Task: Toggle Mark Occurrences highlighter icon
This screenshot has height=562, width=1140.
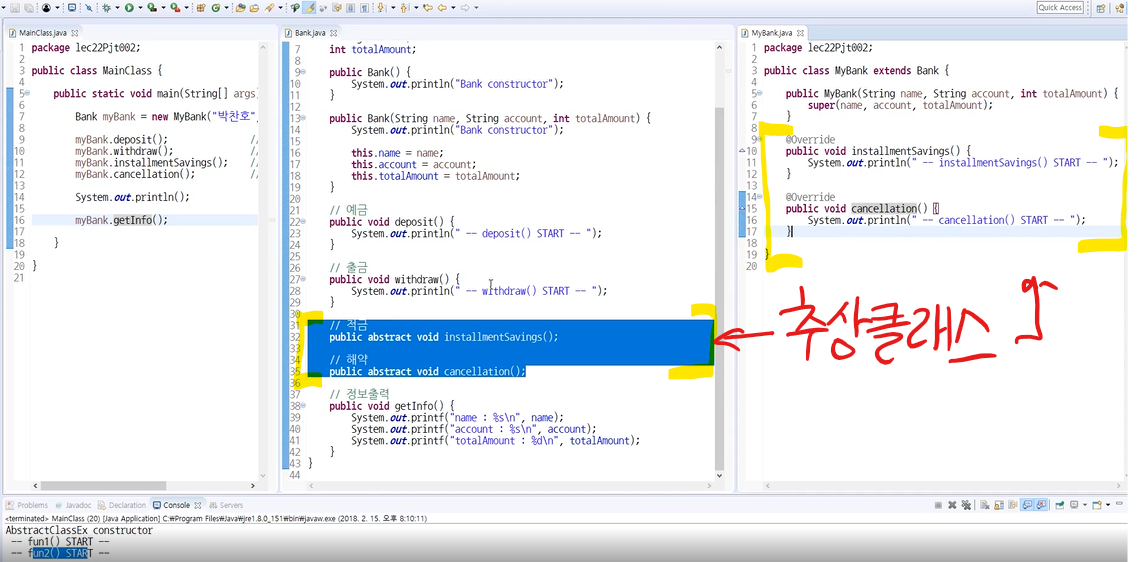Action: (310, 8)
